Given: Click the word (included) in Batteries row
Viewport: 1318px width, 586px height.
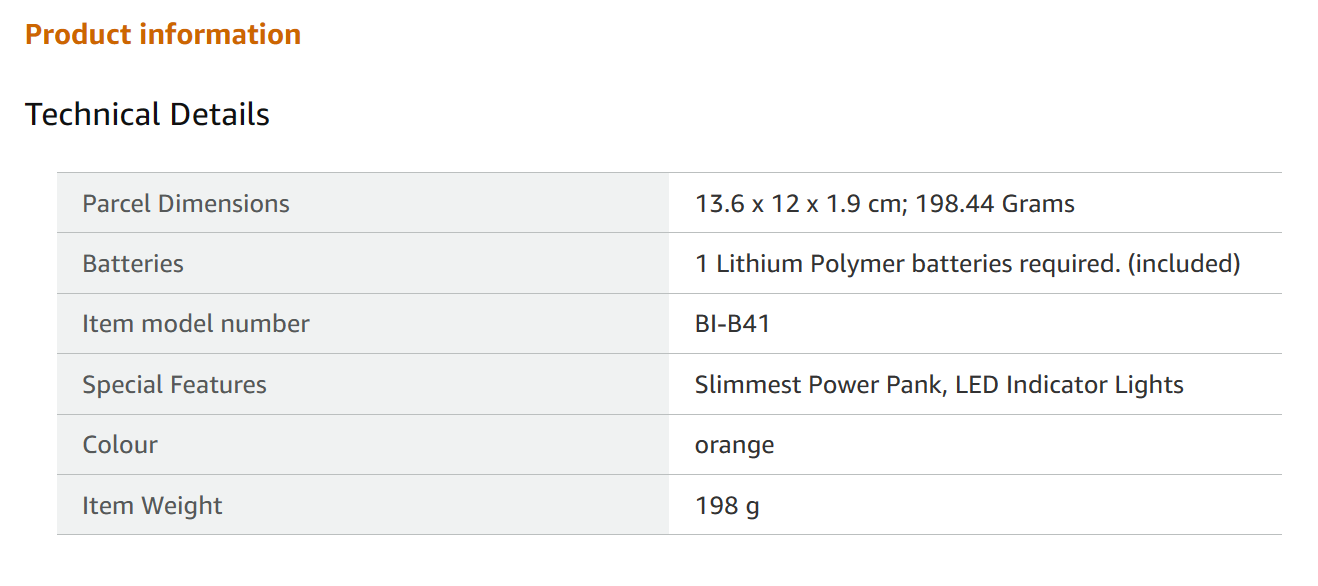Looking at the screenshot, I should coord(1183,264).
